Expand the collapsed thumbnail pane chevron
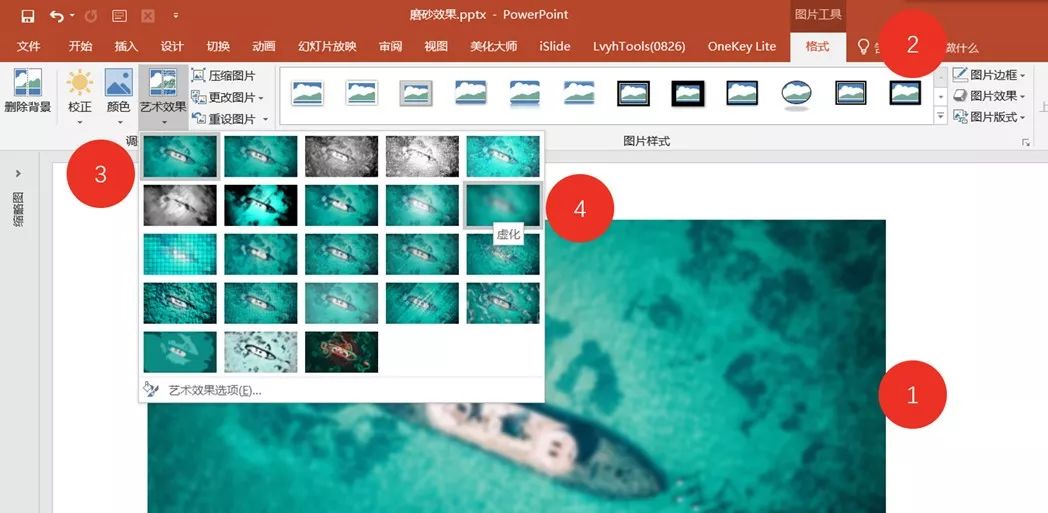Screen dimensions: 1048x513 point(18,174)
